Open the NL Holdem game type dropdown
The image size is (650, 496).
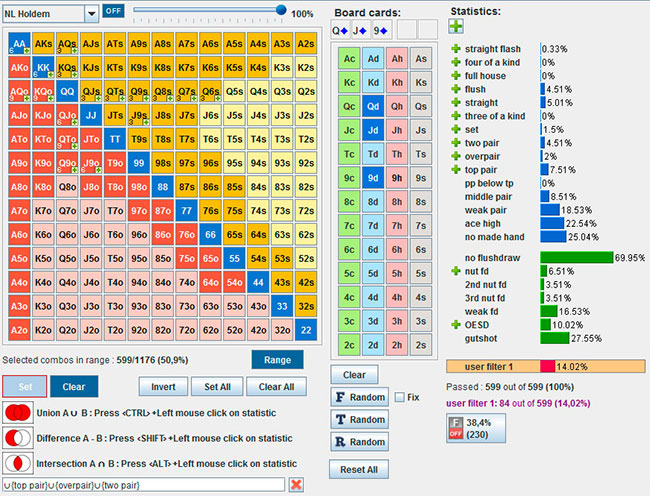[91, 13]
